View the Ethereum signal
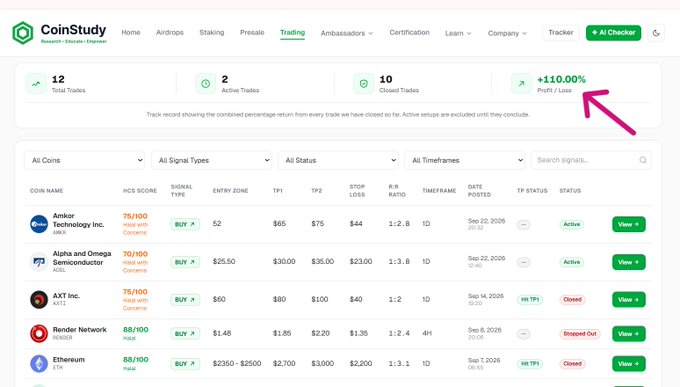Screen dimensions: 680x387 tap(628, 364)
